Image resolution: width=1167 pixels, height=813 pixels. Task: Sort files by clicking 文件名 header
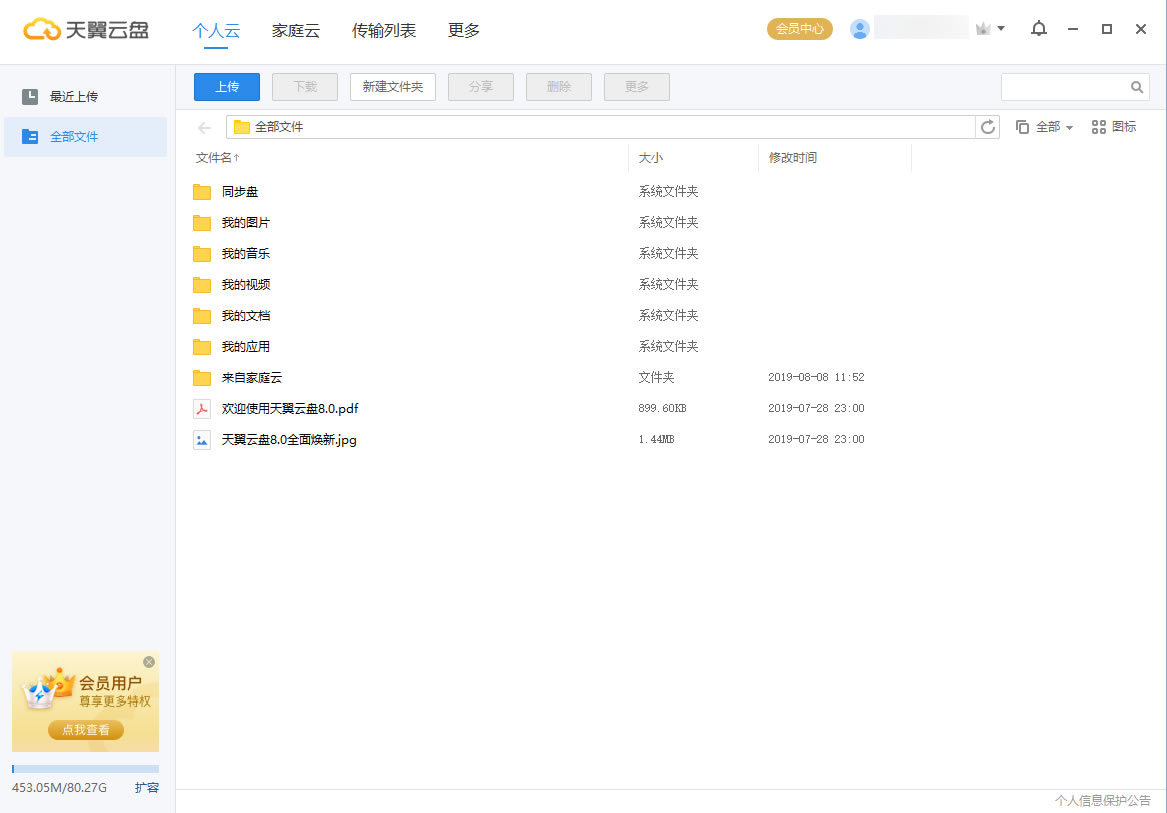217,157
